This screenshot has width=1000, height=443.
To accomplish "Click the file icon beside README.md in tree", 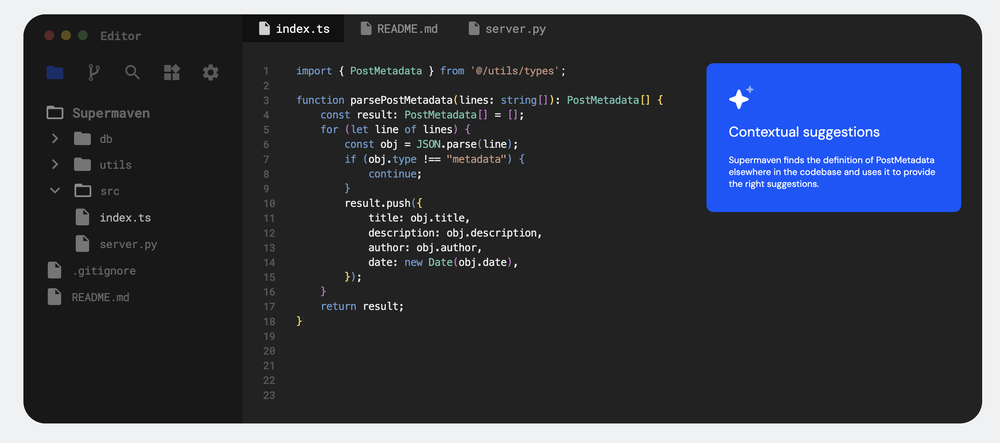I will pyautogui.click(x=55, y=297).
